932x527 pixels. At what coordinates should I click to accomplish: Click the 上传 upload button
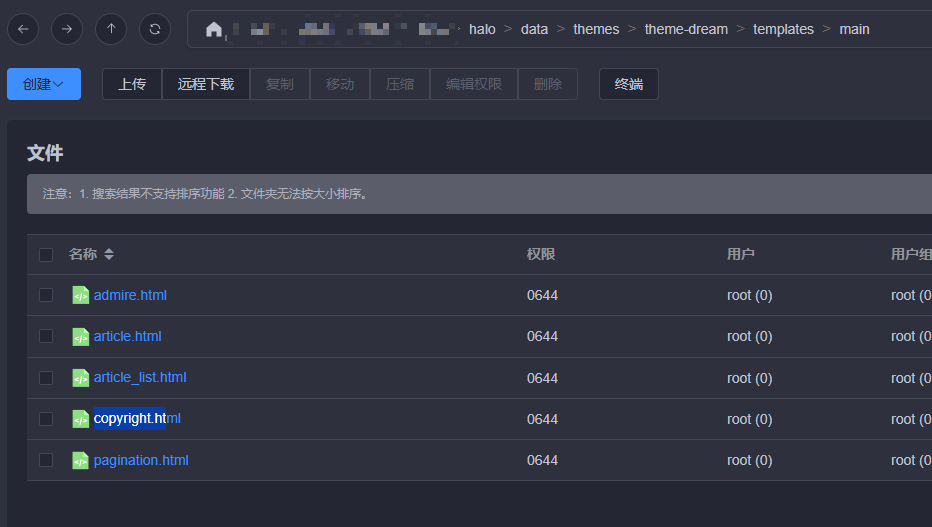pyautogui.click(x=132, y=84)
